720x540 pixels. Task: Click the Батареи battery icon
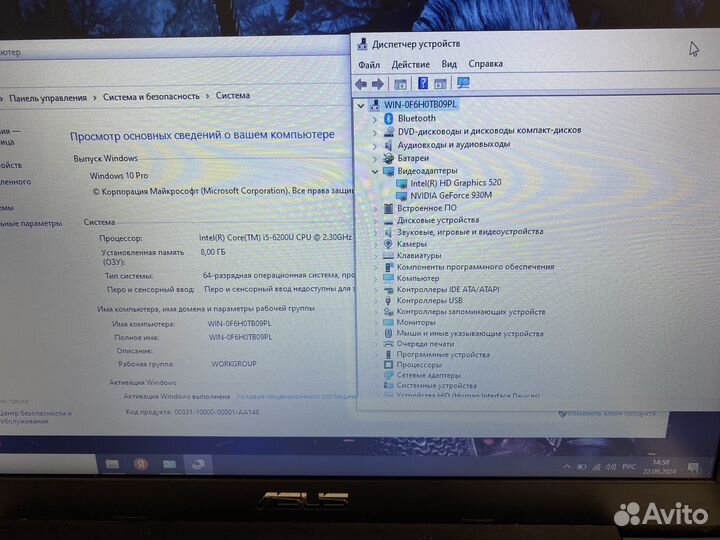click(388, 158)
